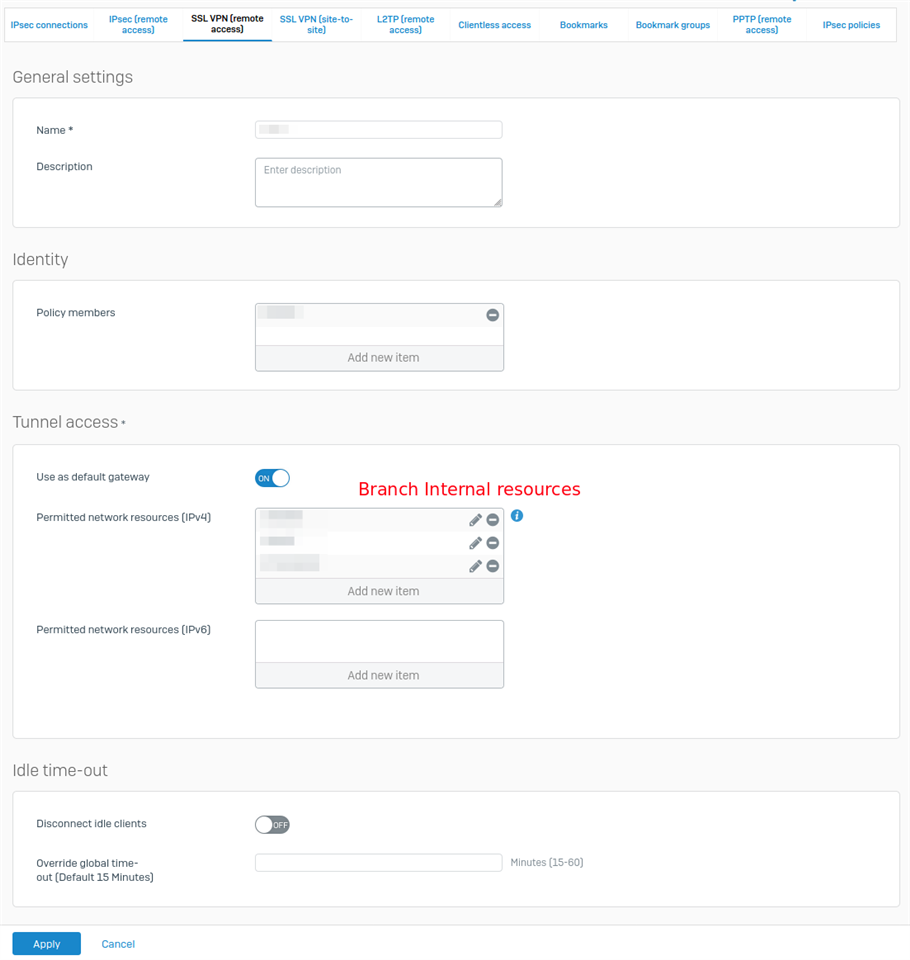Open L2TP (remote access) tab
Viewport: 910px width, 960px height.
tap(405, 25)
